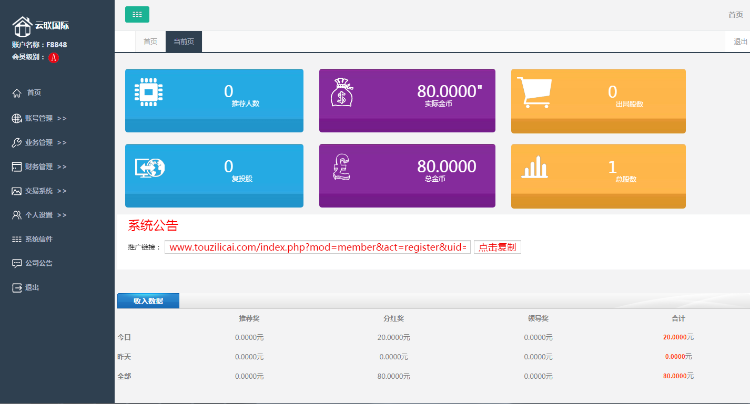The image size is (750, 404).
Task: Click the red member-level A badge
Action: click(54, 57)
